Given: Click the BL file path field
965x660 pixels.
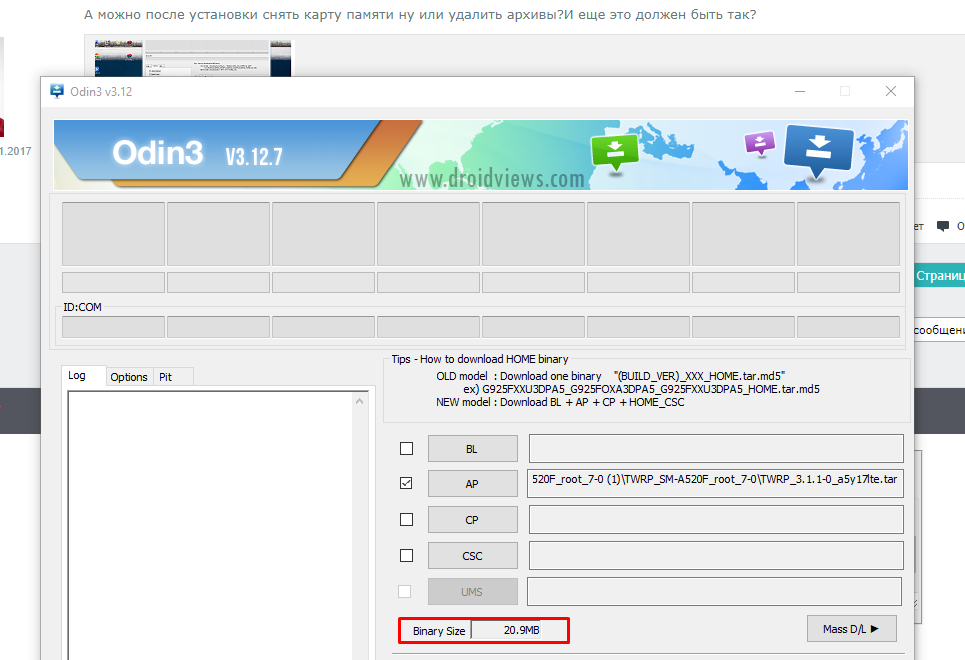Looking at the screenshot, I should pyautogui.click(x=716, y=449).
